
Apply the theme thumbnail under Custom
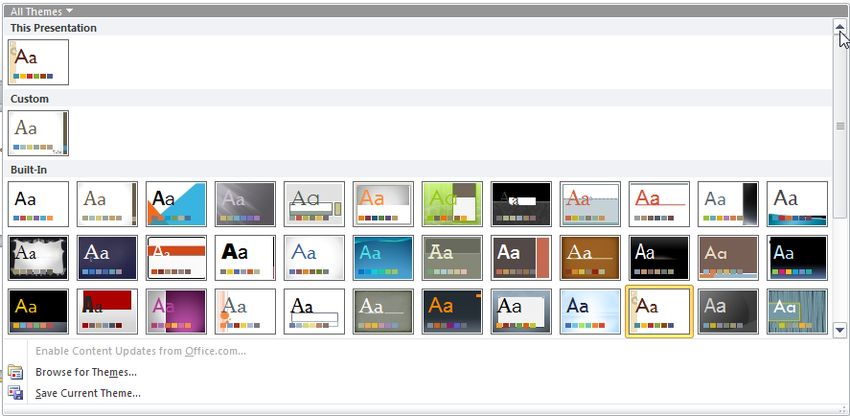coord(38,133)
